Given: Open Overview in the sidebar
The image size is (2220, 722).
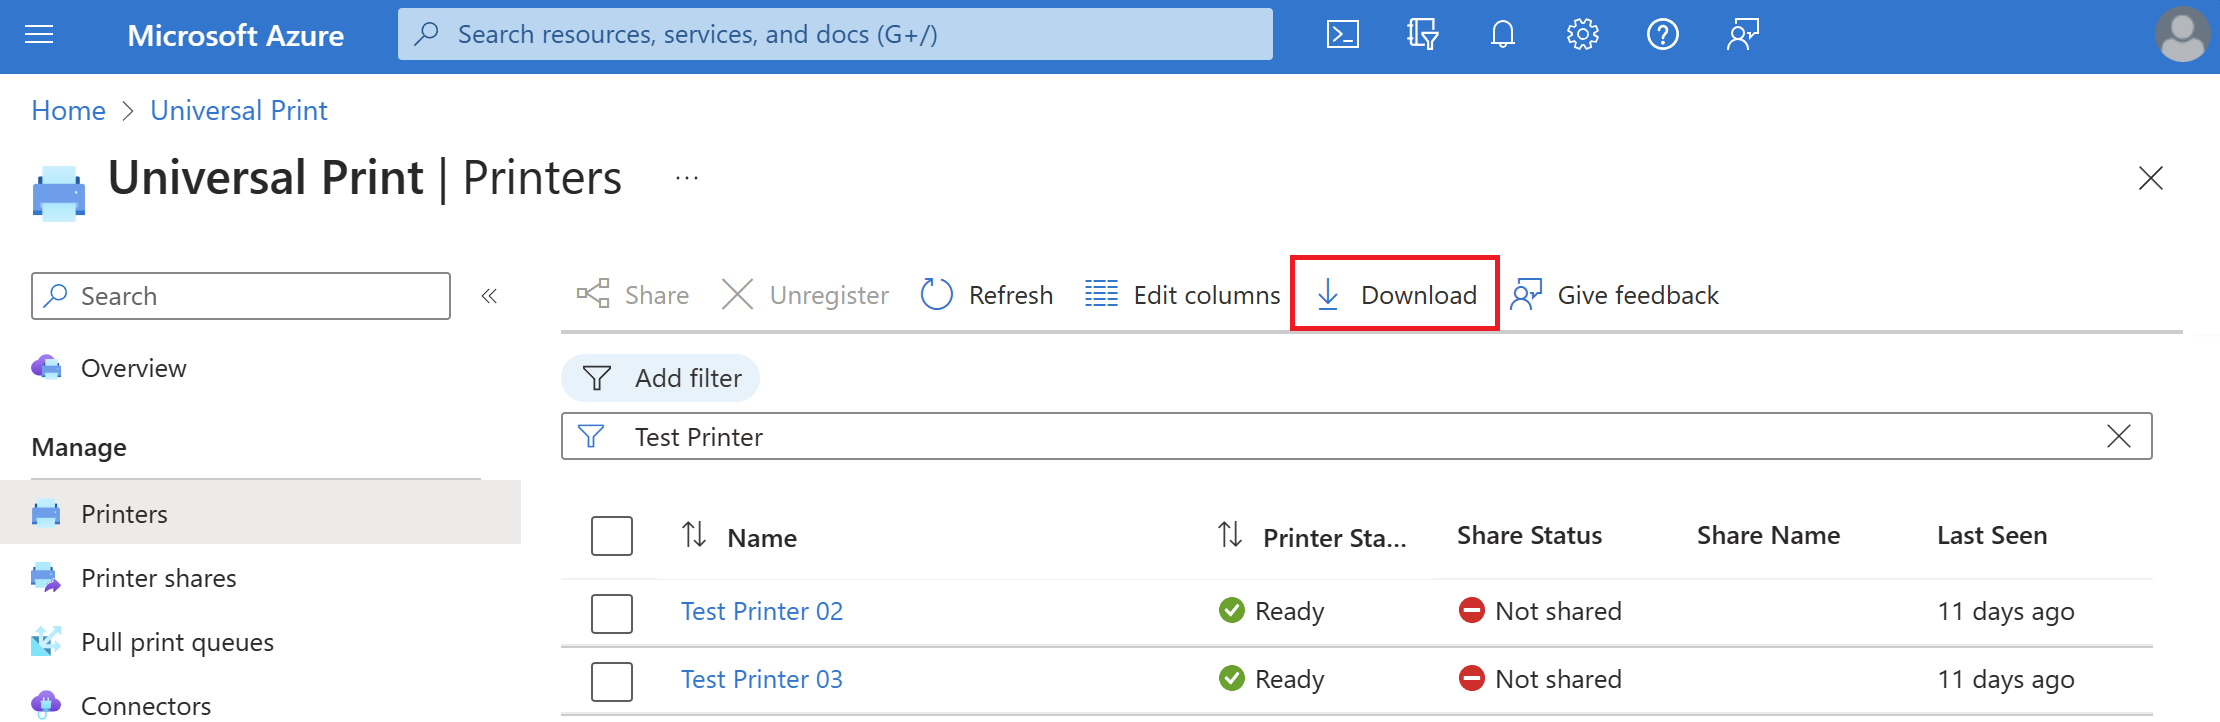Looking at the screenshot, I should [x=133, y=368].
